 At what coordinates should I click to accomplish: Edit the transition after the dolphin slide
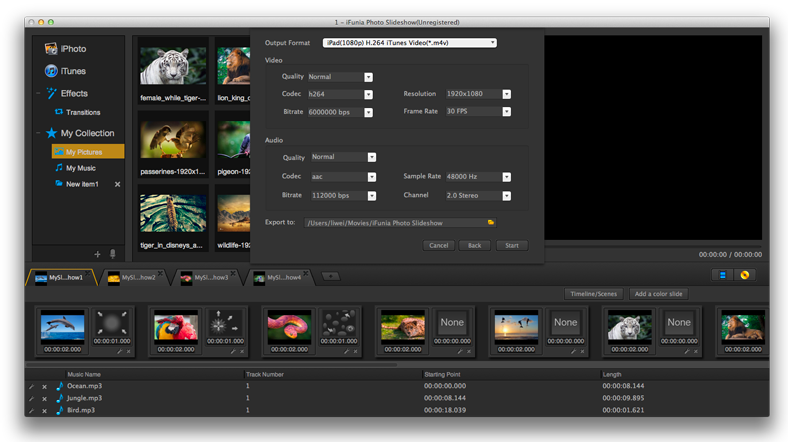pyautogui.click(x=120, y=352)
